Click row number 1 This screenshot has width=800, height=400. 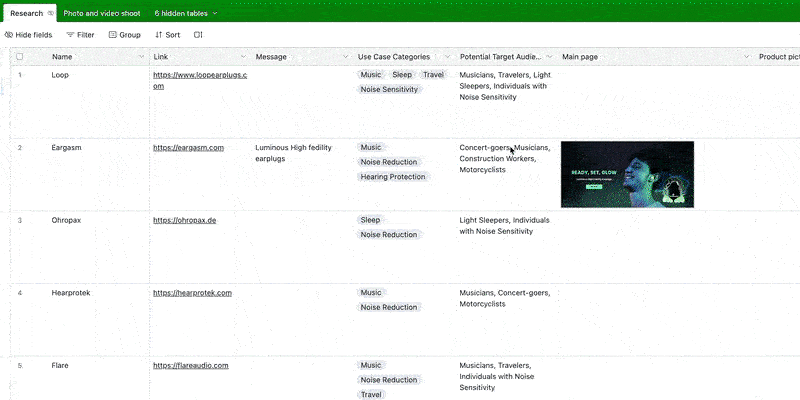click(20, 75)
